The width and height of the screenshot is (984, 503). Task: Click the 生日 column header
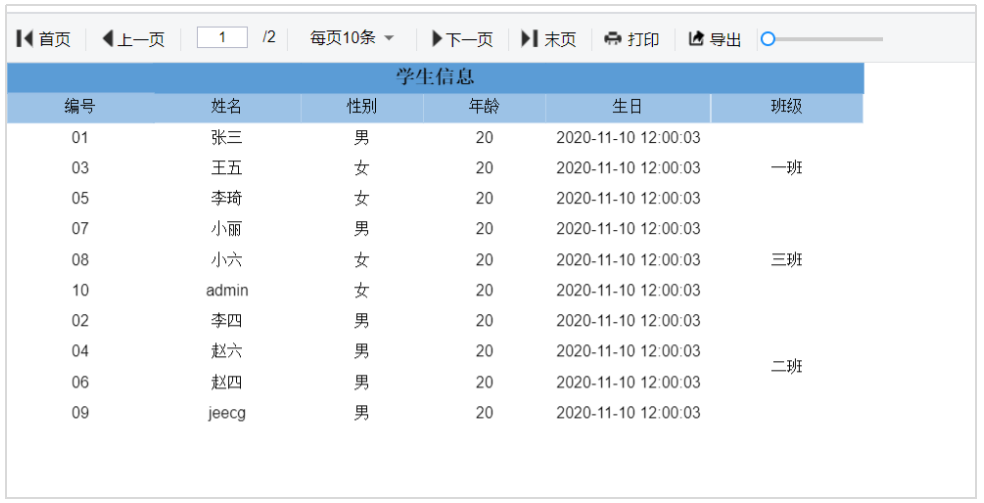tap(628, 107)
